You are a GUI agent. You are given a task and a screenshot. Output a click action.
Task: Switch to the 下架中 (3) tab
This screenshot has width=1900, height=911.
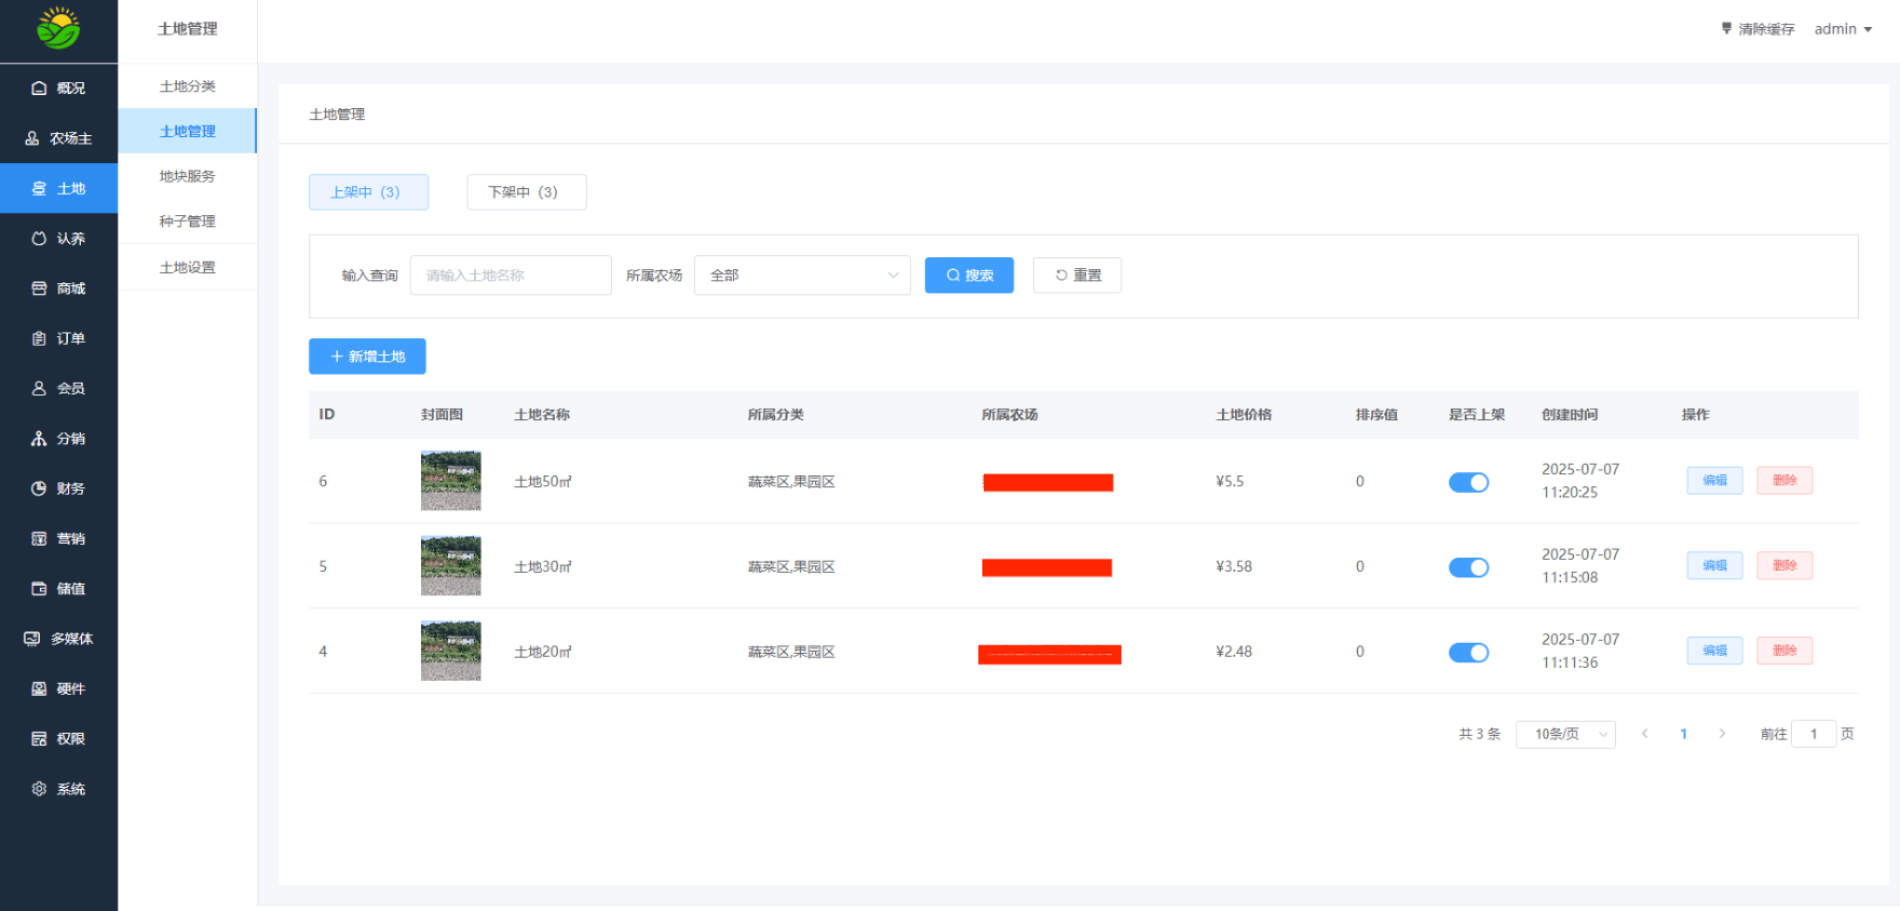click(526, 192)
